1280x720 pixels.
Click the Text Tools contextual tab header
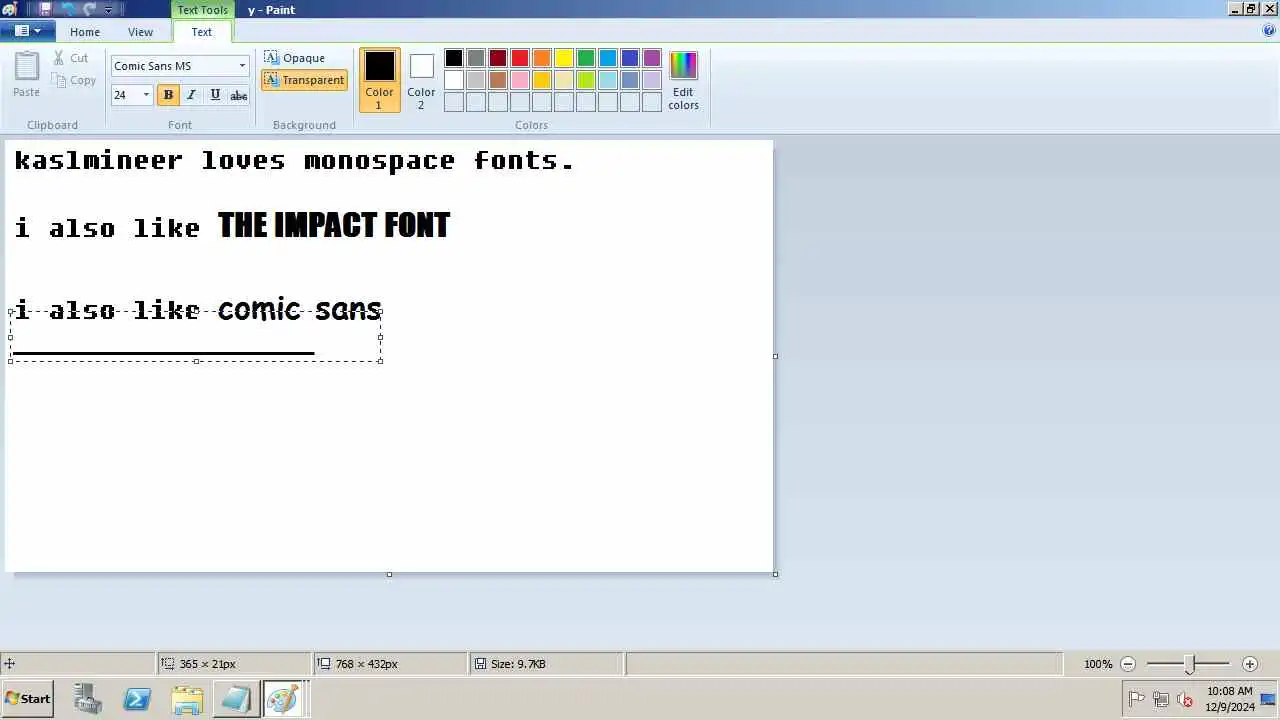(x=203, y=10)
